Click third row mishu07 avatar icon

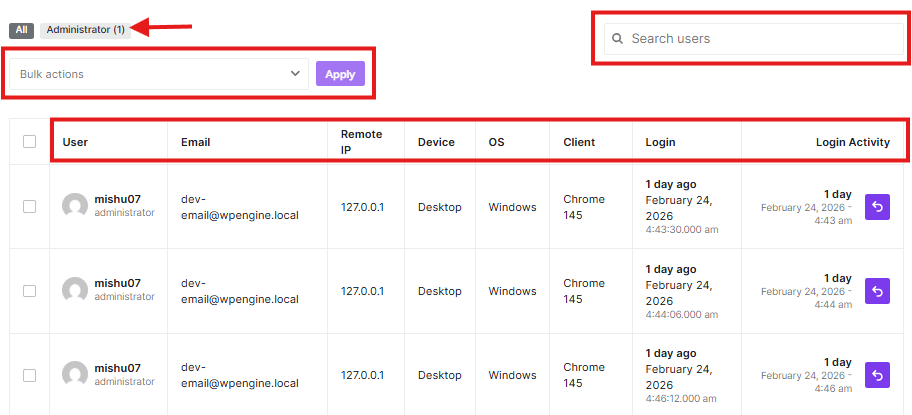click(74, 374)
